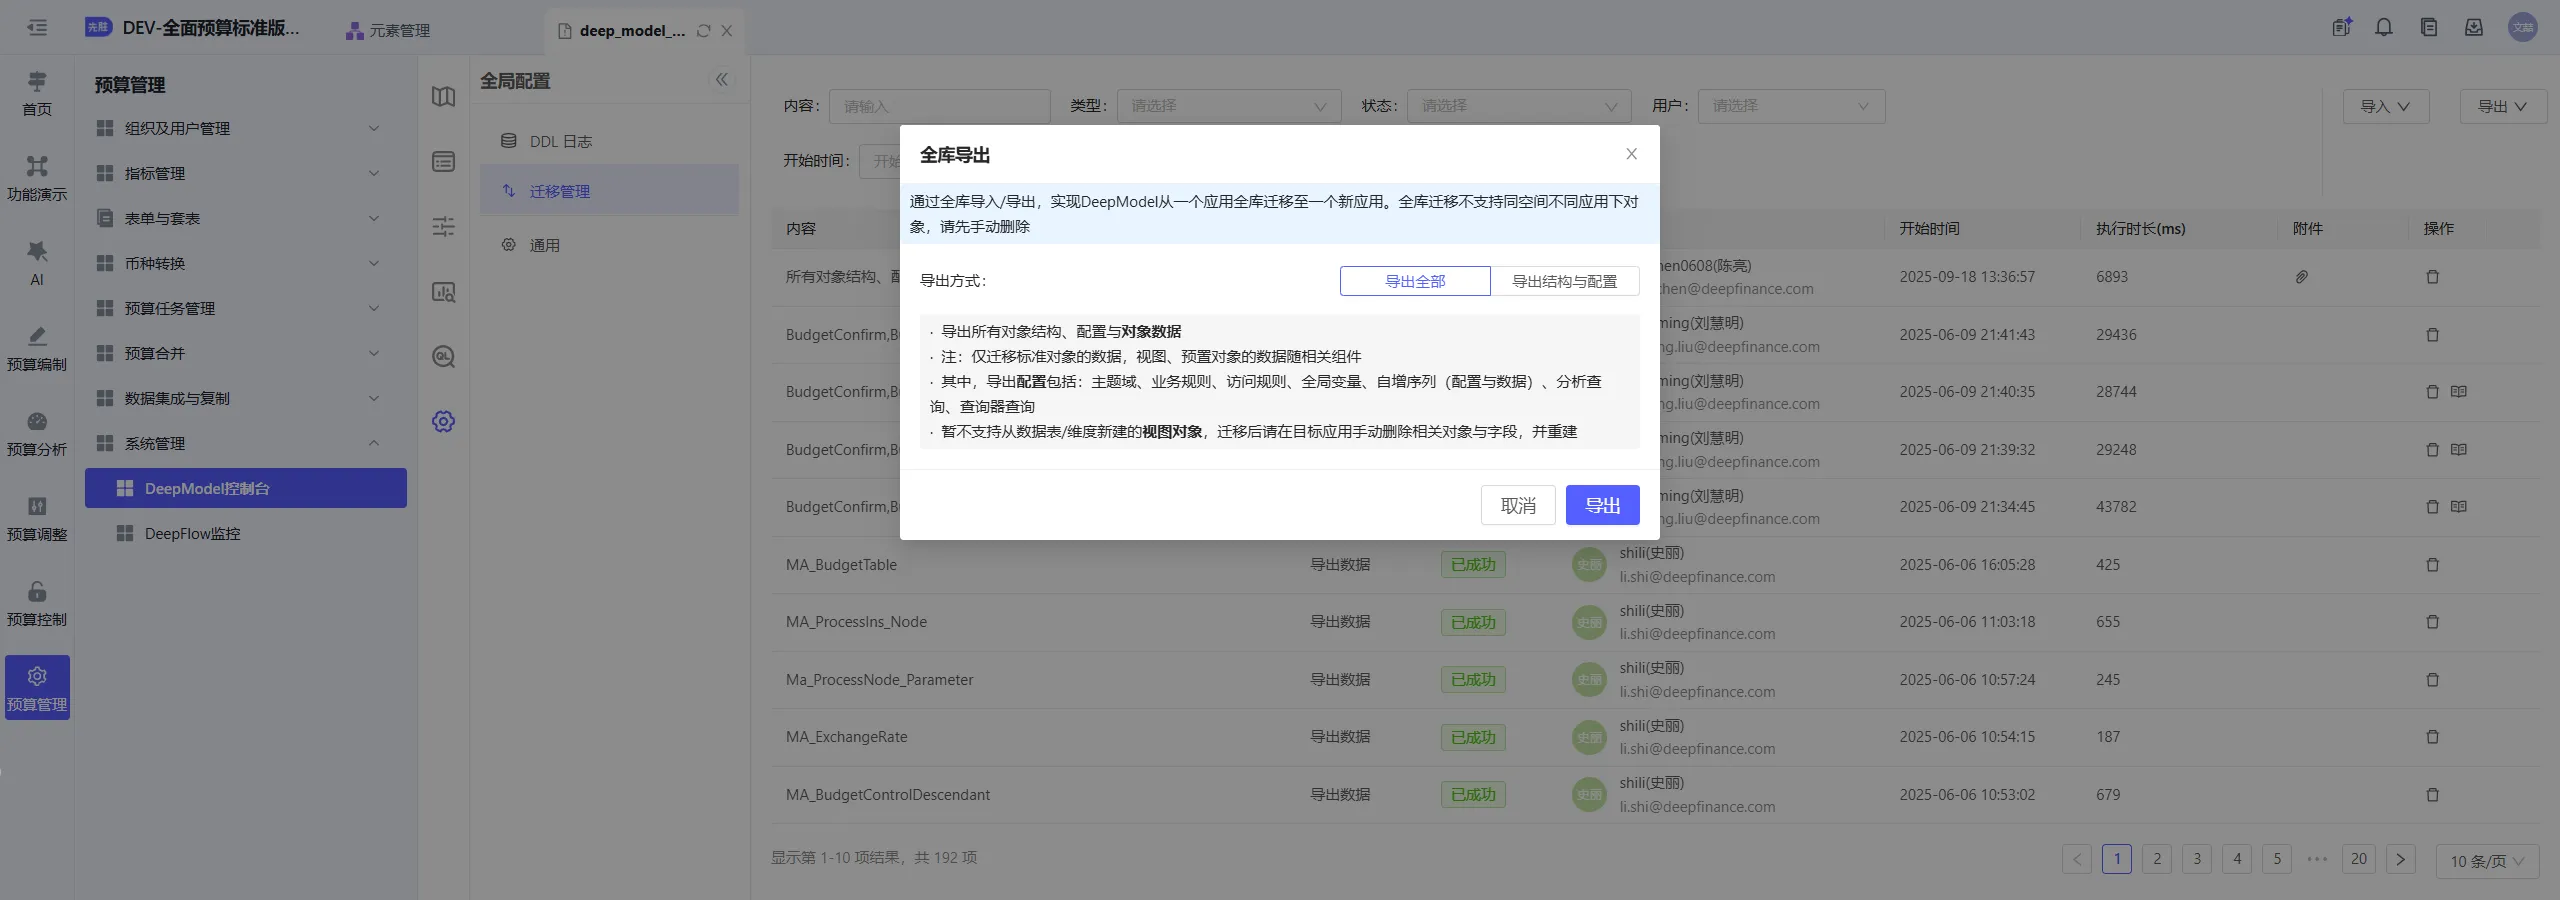Viewport: 2560px width, 900px height.
Task: Select 导出全部 export mode
Action: [x=1414, y=281]
